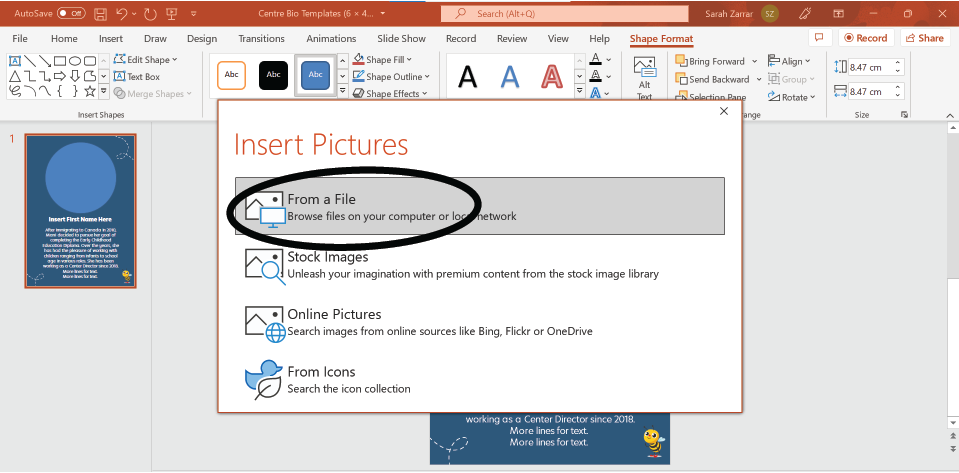The width and height of the screenshot is (959, 473).
Task: Expand the Bring Forward dropdown
Action: 752,61
